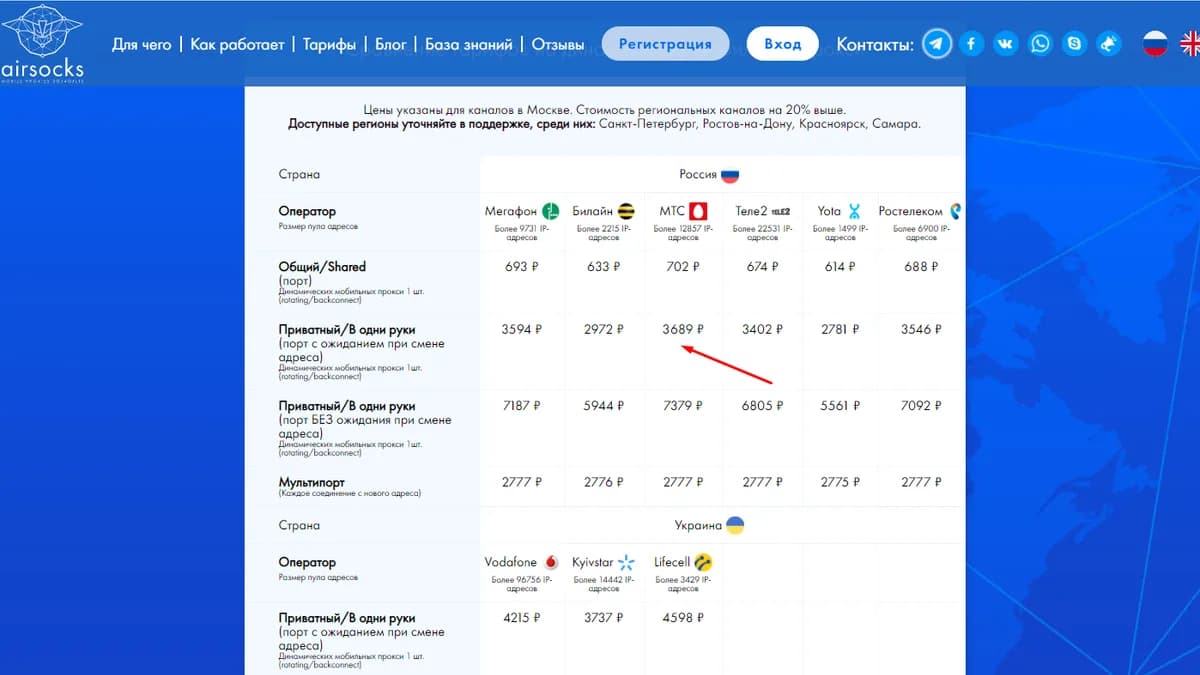Select МТС shared price 702 ₽
This screenshot has height=675, width=1200.
coord(683,268)
